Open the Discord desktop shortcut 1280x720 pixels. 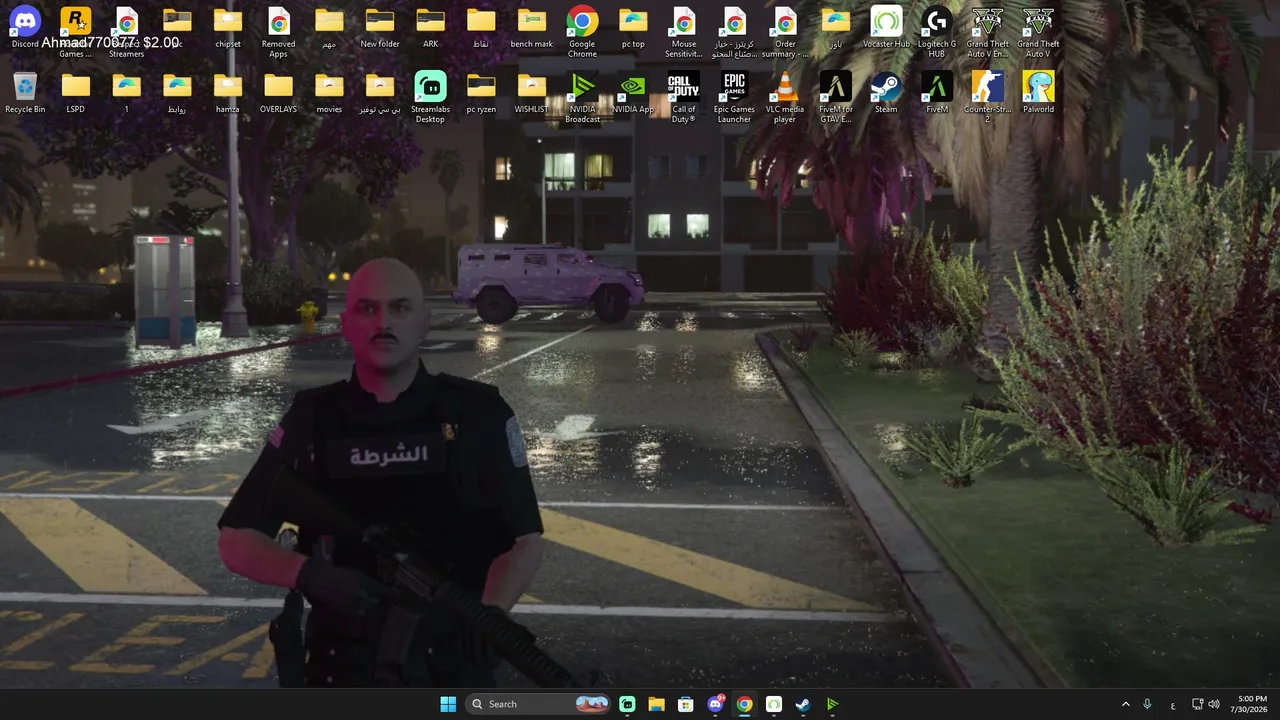pos(25,27)
